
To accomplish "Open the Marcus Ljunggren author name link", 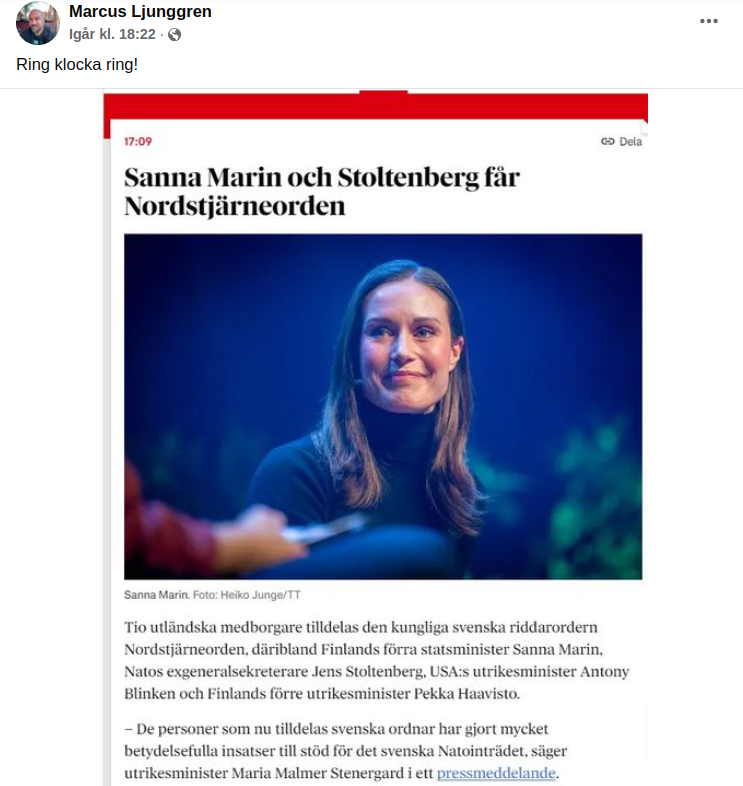I will click(x=140, y=12).
